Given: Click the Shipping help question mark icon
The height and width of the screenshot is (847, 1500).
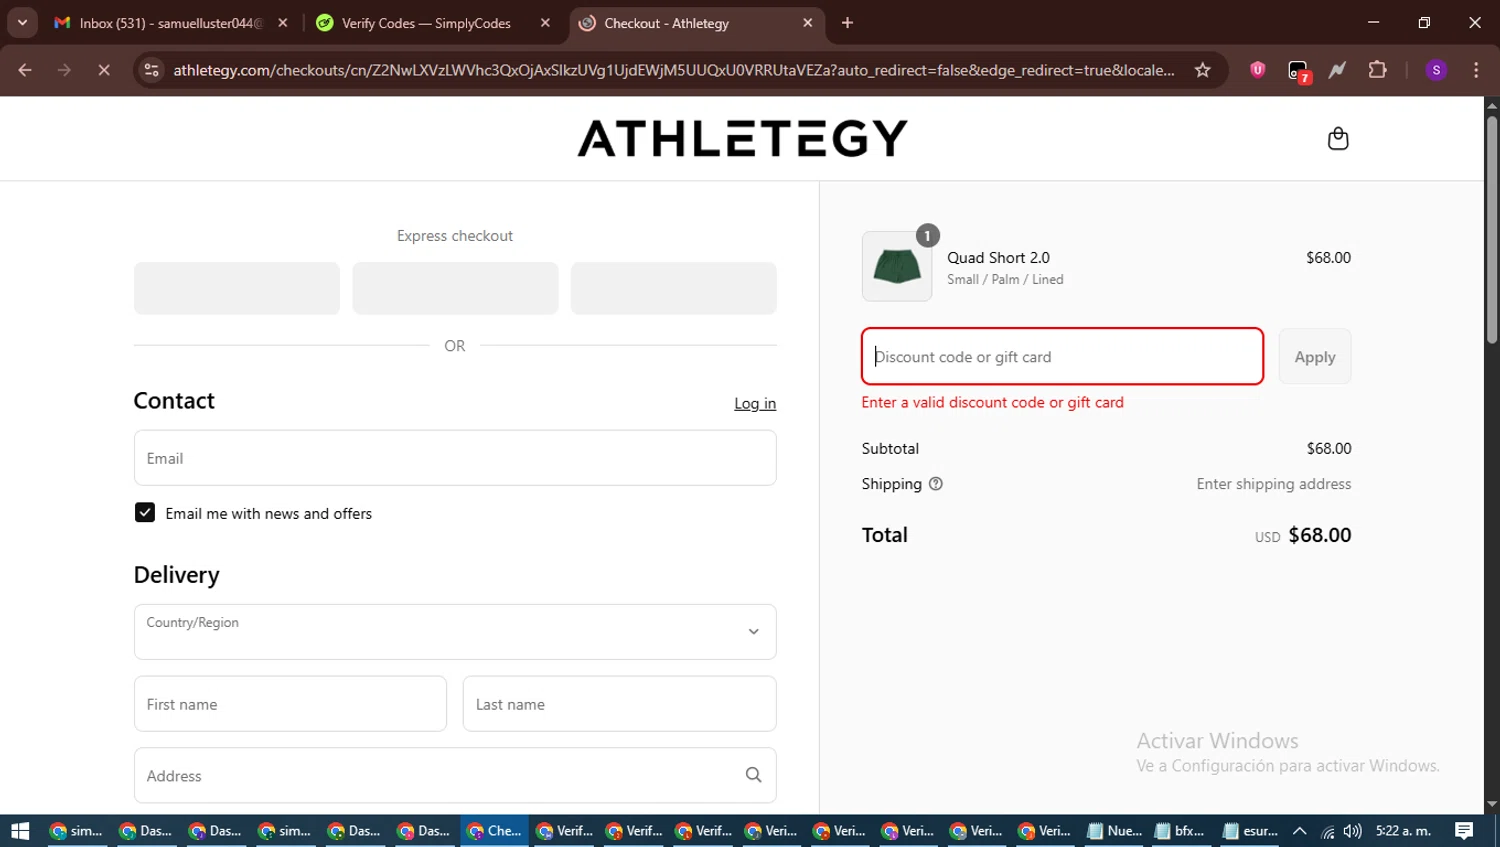Looking at the screenshot, I should pos(936,484).
